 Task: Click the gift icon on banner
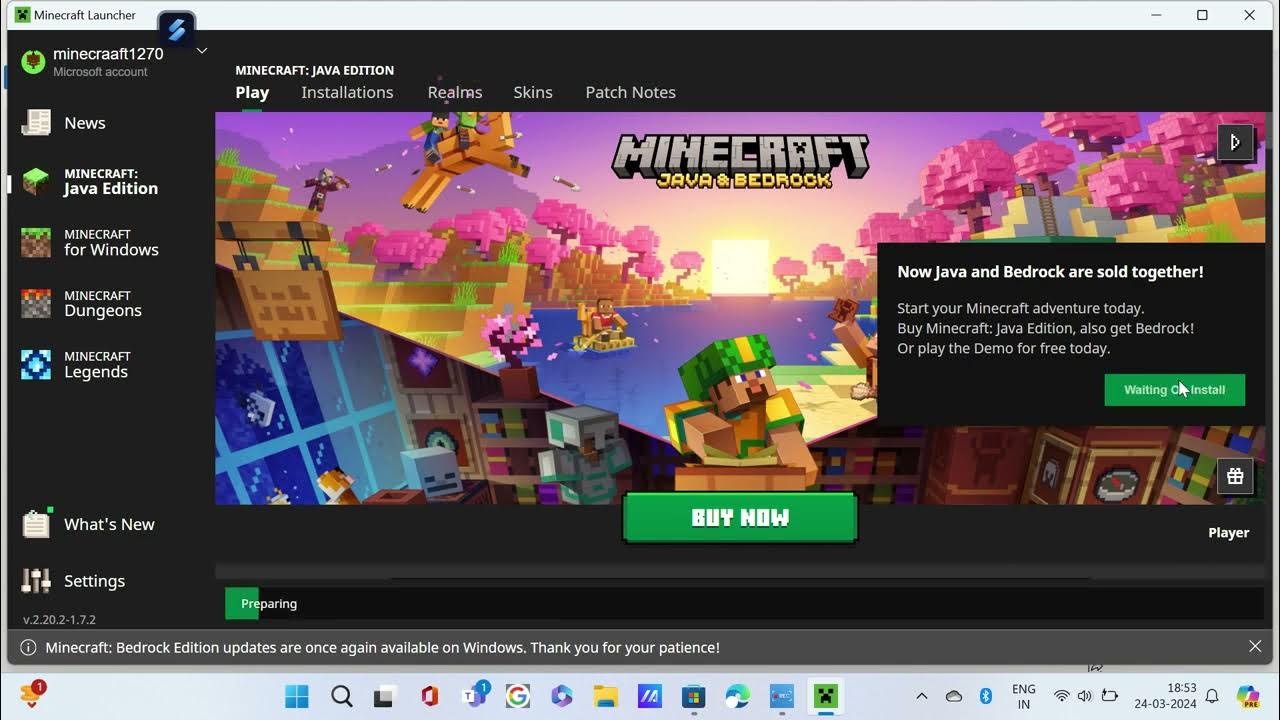1235,476
